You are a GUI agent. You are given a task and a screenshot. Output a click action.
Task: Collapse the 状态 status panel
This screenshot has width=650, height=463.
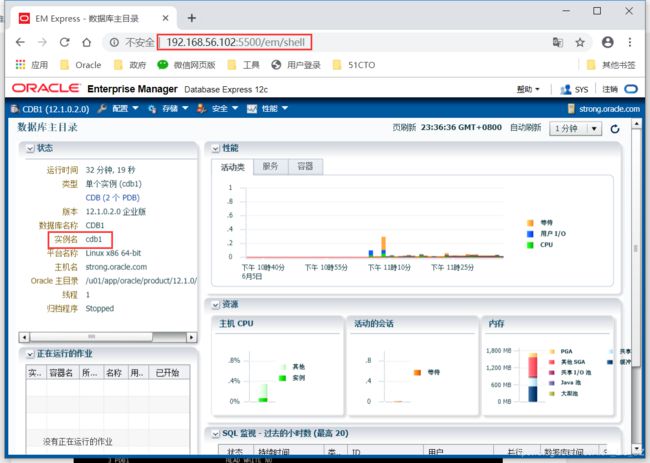(x=30, y=148)
